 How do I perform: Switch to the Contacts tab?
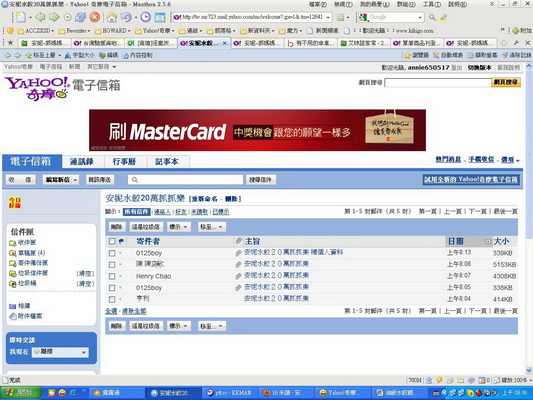coord(82,162)
